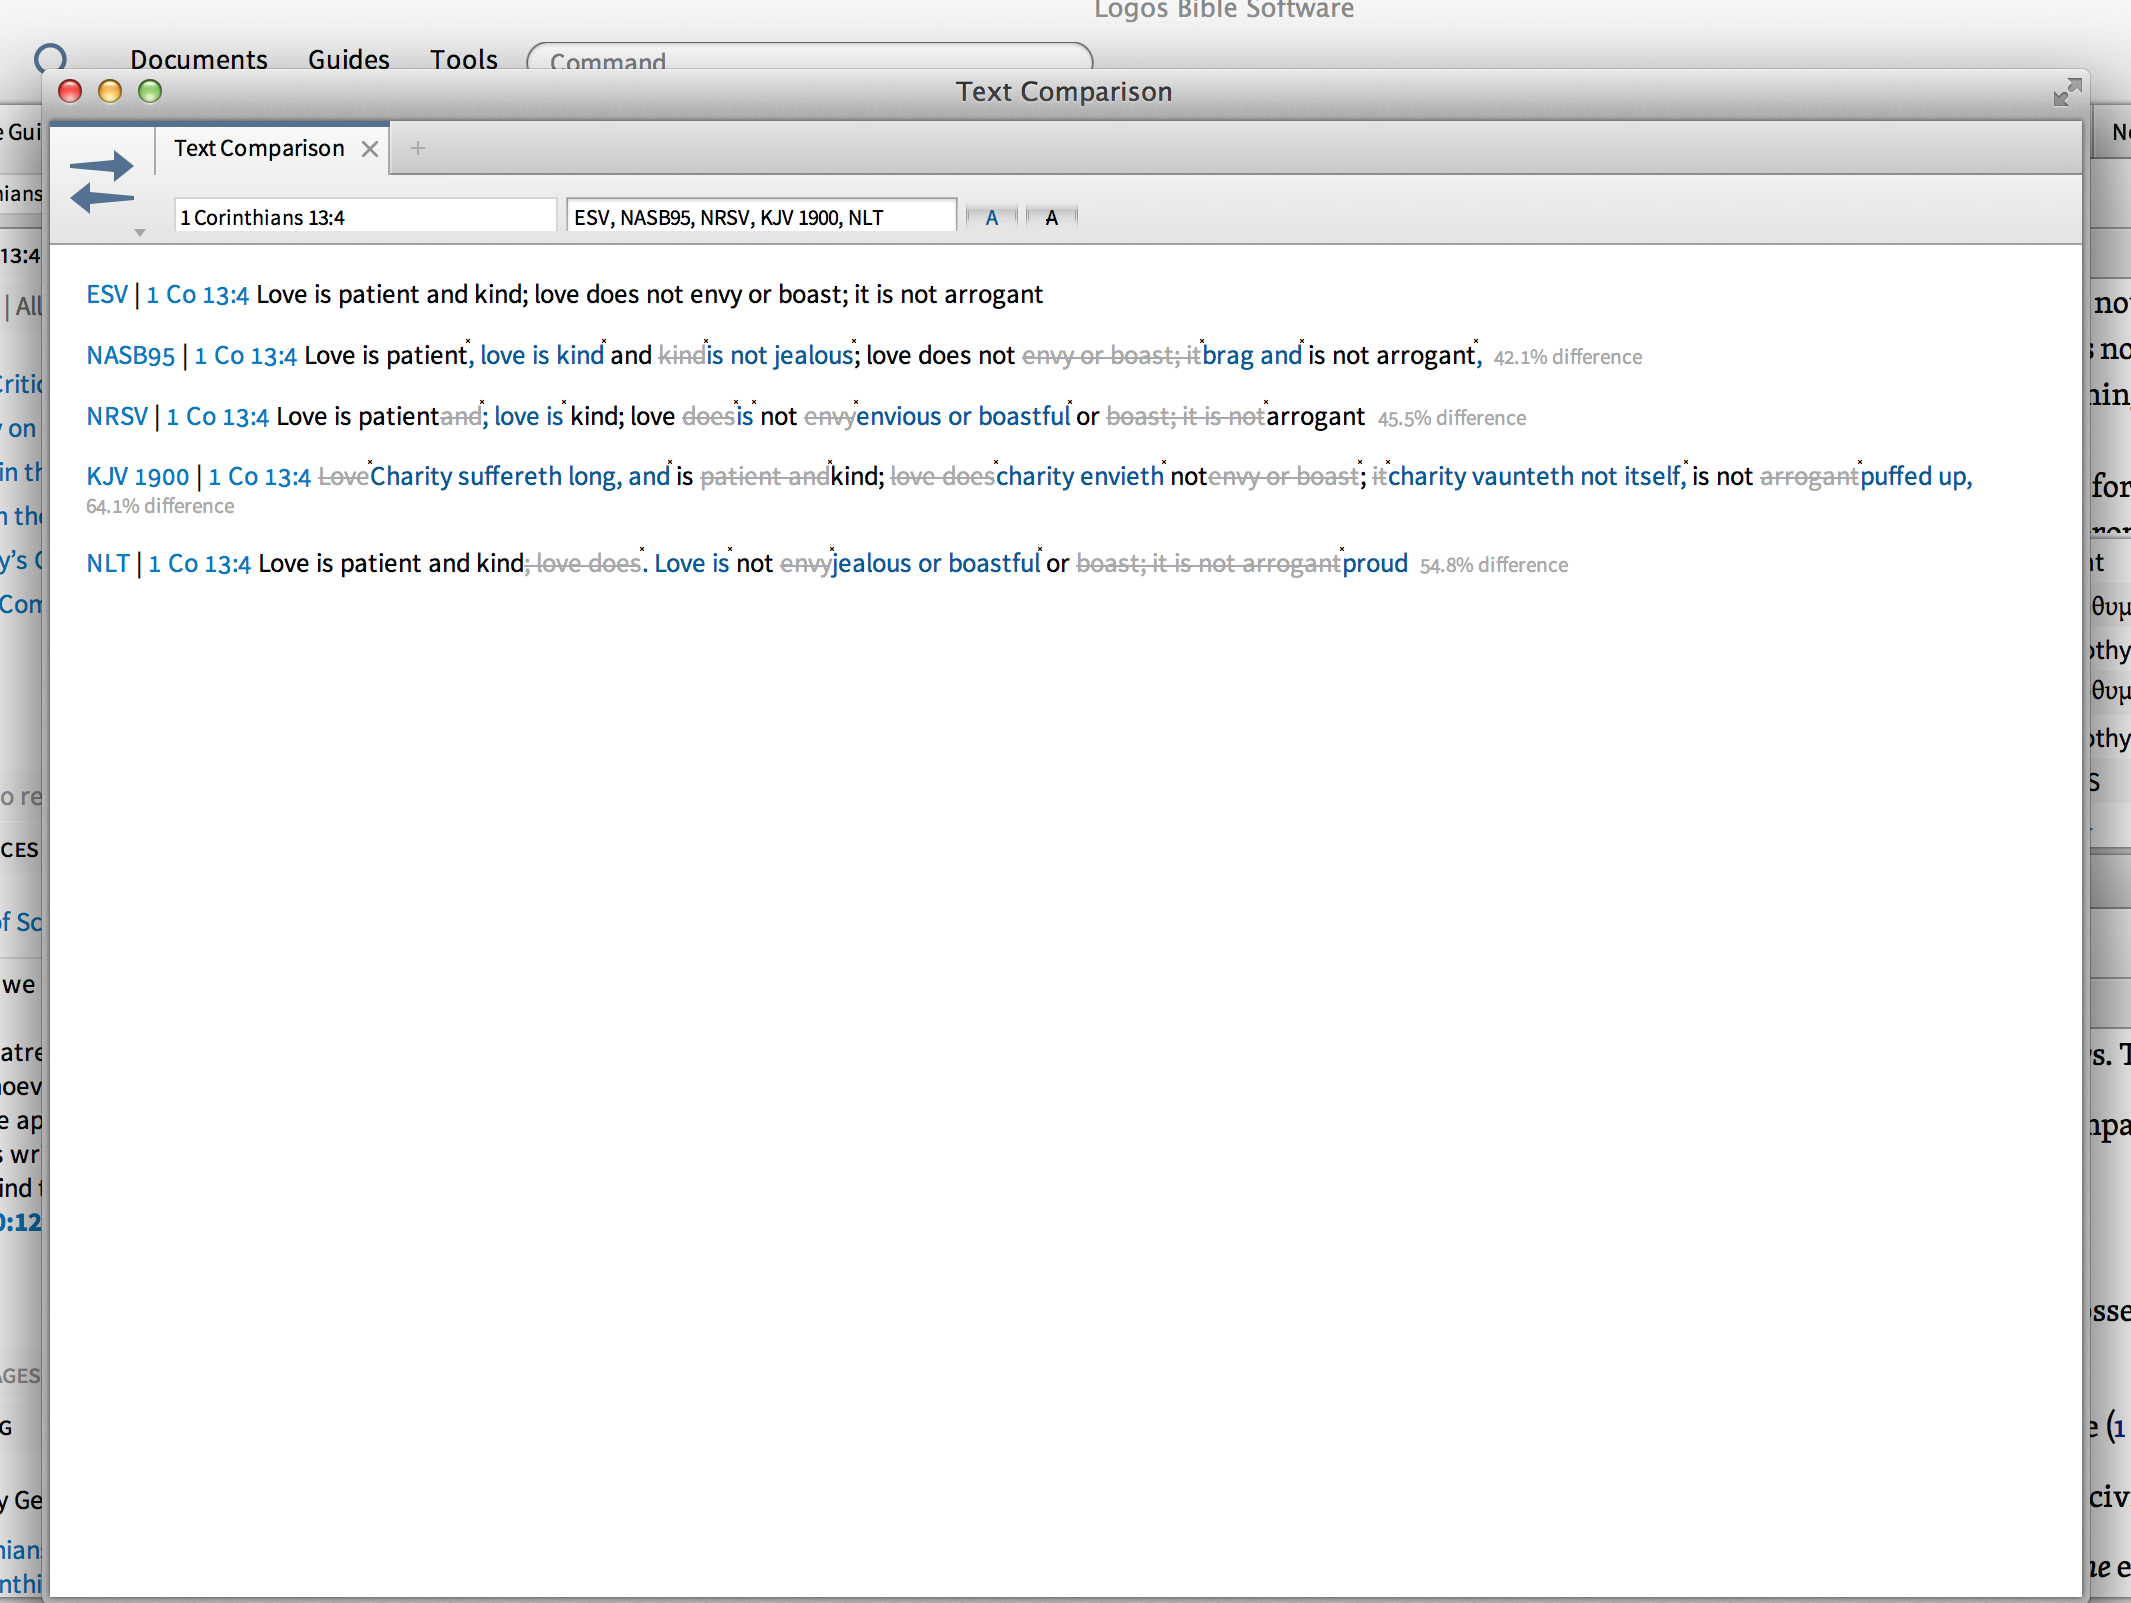Open the Guides menu
Image resolution: width=2131 pixels, height=1603 pixels.
tap(348, 60)
